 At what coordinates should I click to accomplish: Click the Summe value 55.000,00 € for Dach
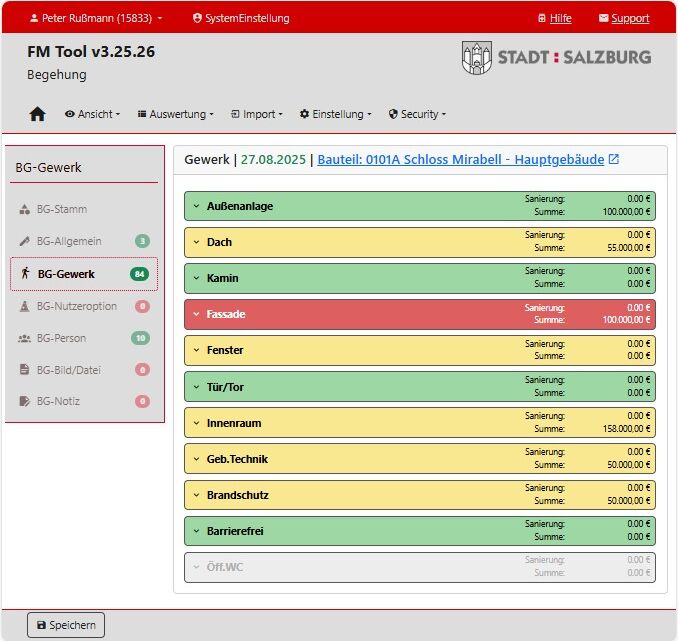[628, 248]
